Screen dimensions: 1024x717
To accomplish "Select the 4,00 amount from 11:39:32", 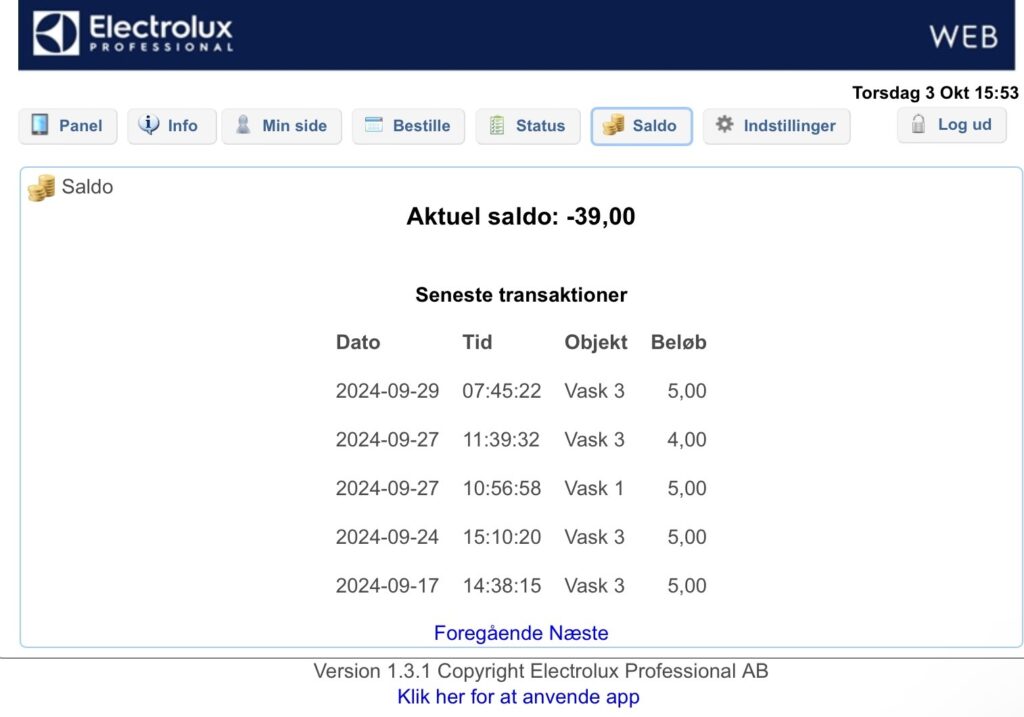I will 687,440.
